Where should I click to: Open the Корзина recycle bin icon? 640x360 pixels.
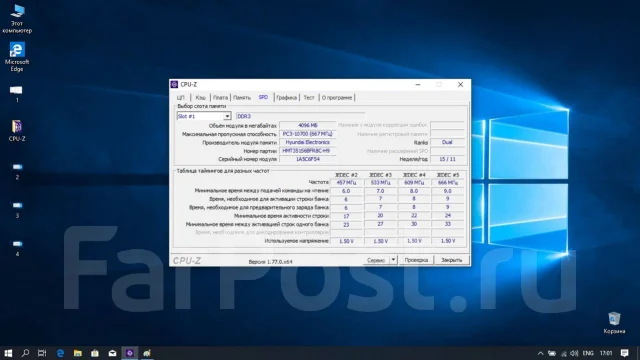pyautogui.click(x=614, y=323)
